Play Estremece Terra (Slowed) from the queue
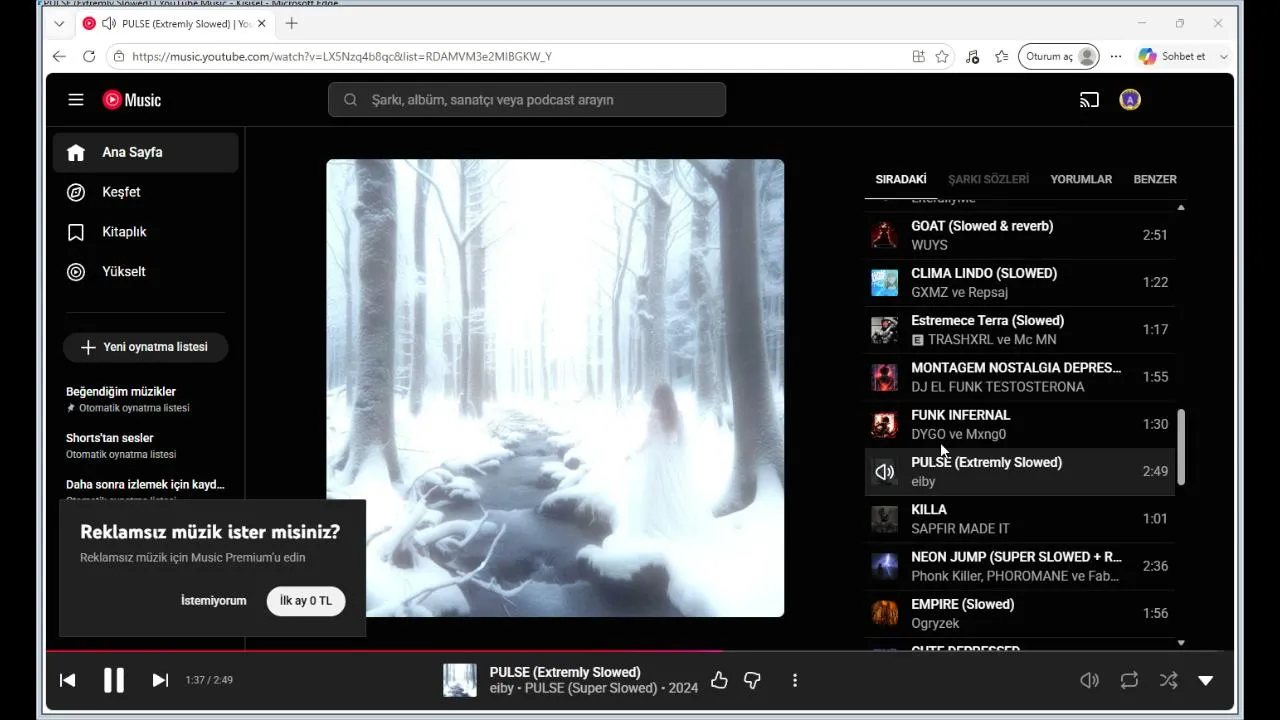 pos(1020,330)
